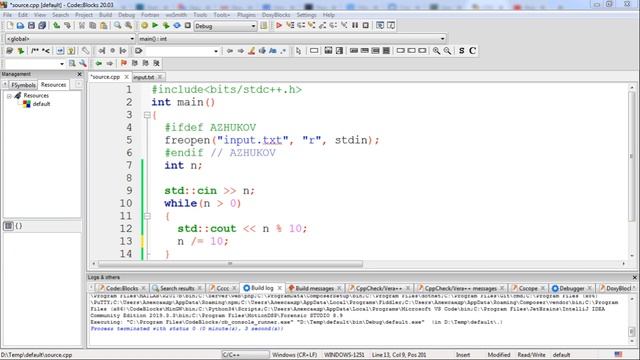This screenshot has height=360, width=640.
Task: Open the C/C++ language selector in status bar
Action: pyautogui.click(x=245, y=355)
